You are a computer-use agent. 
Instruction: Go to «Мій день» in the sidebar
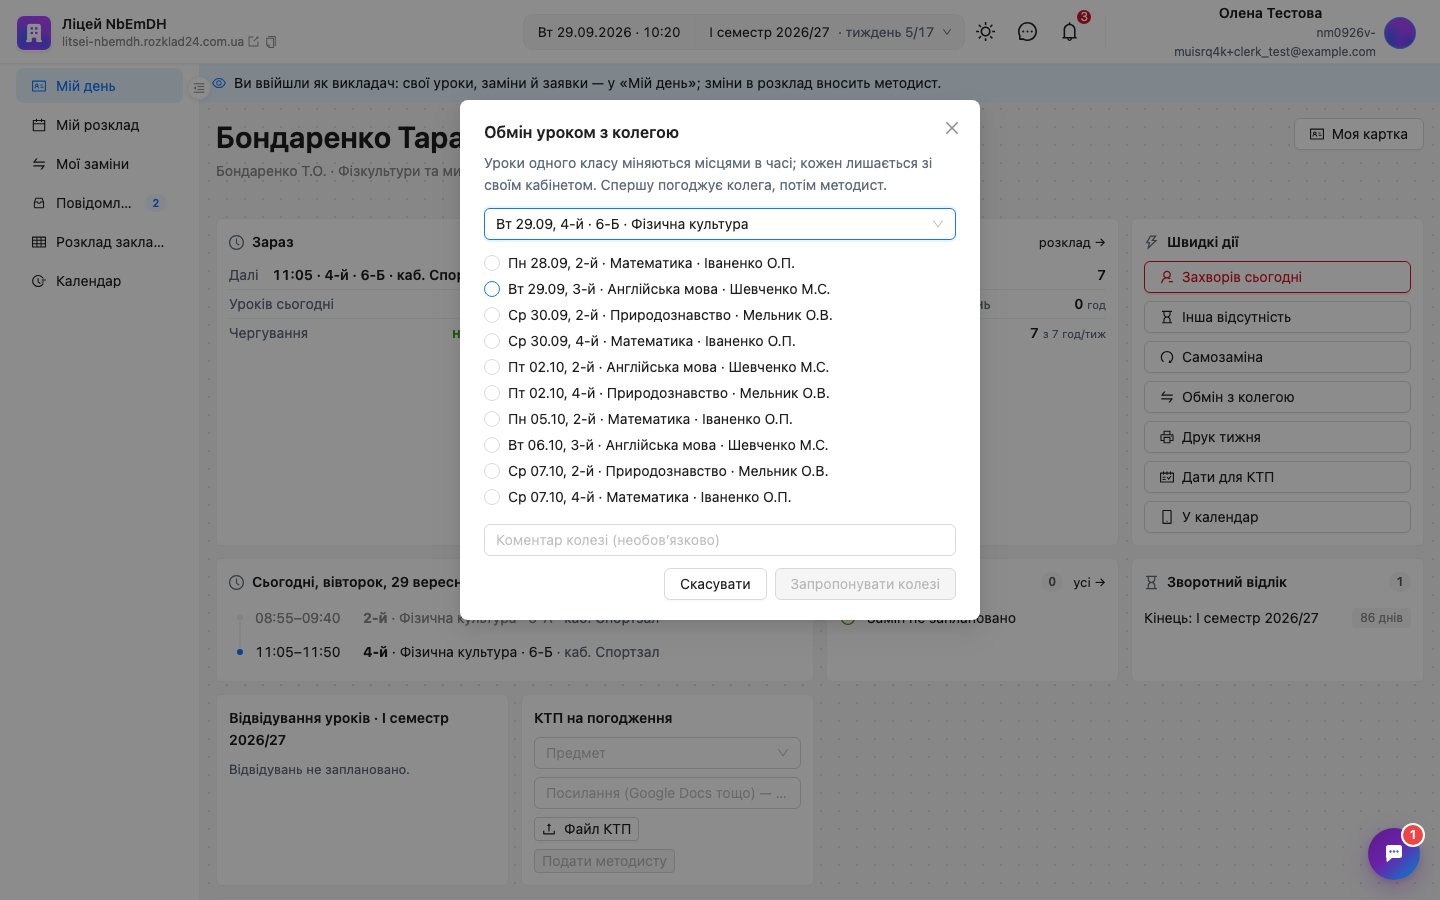pyautogui.click(x=99, y=86)
